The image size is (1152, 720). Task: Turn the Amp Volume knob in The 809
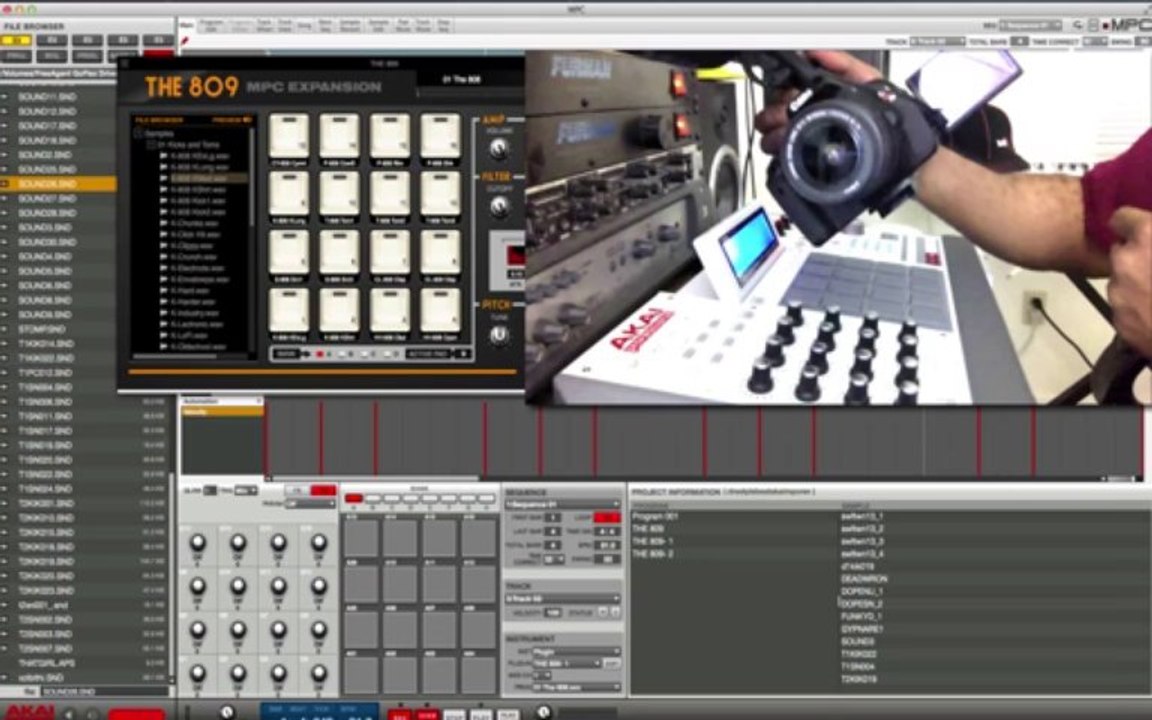[x=499, y=149]
